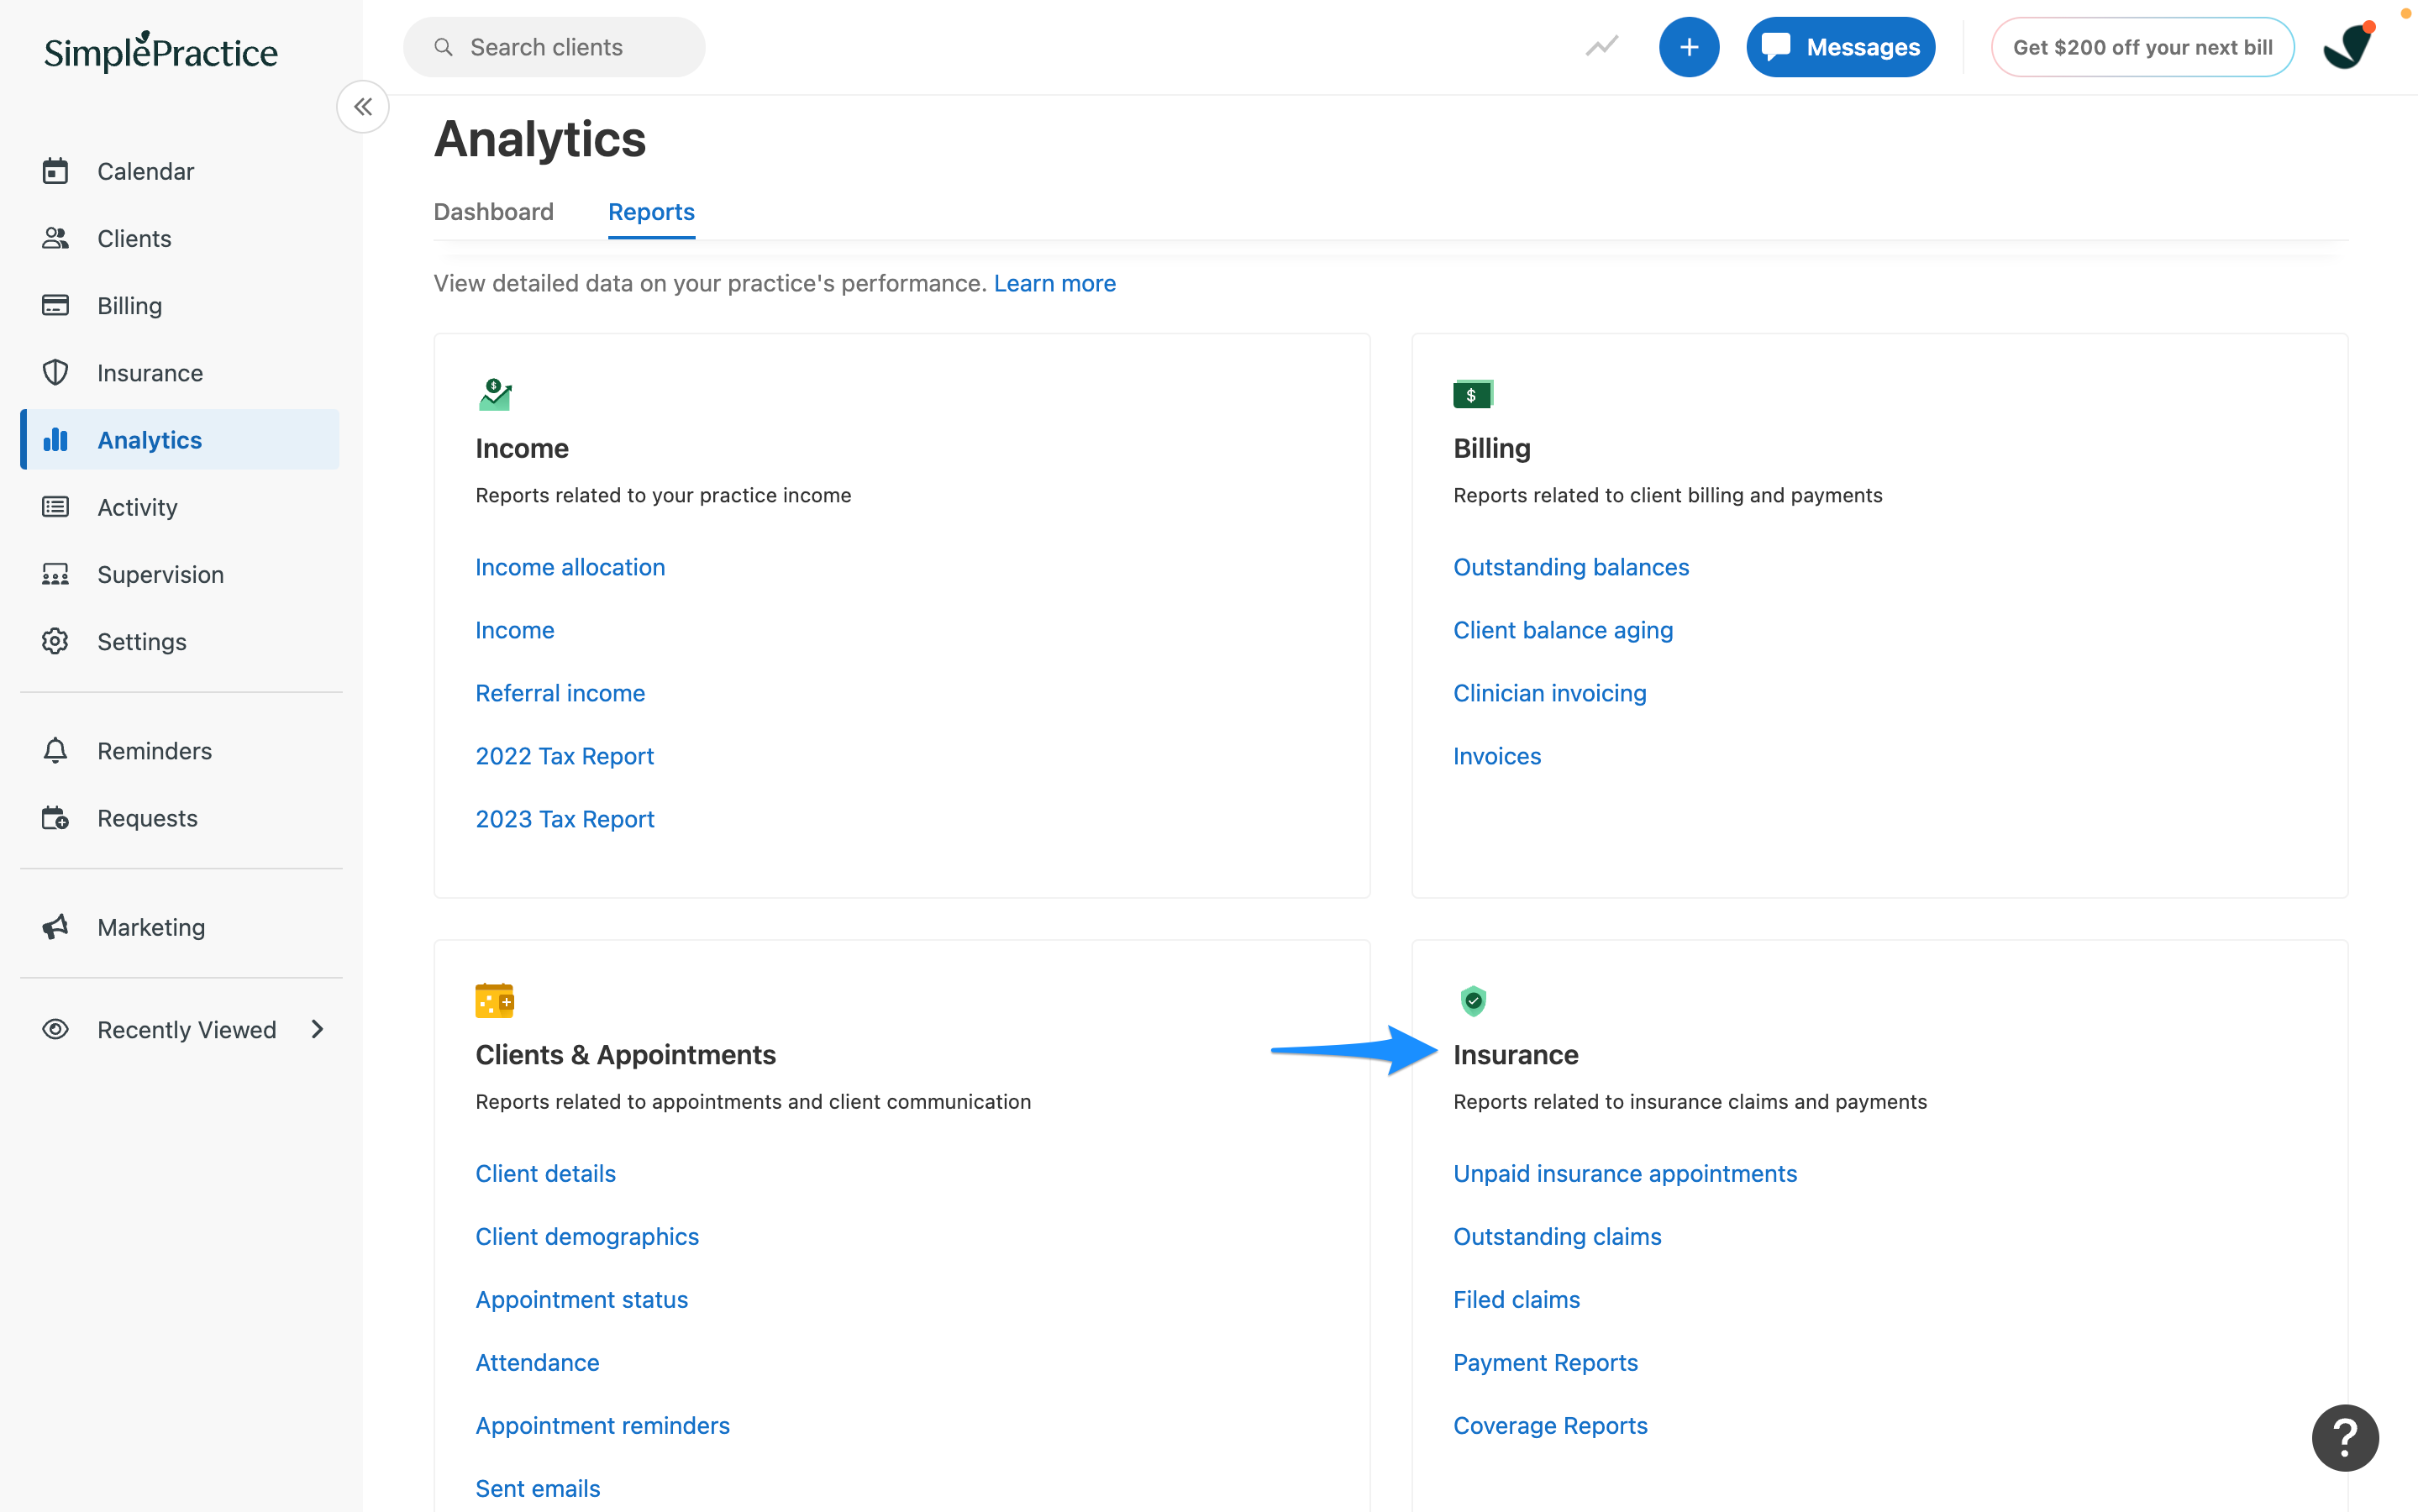
Task: Click the Clients & Appointments calendar icon
Action: click(x=494, y=1000)
